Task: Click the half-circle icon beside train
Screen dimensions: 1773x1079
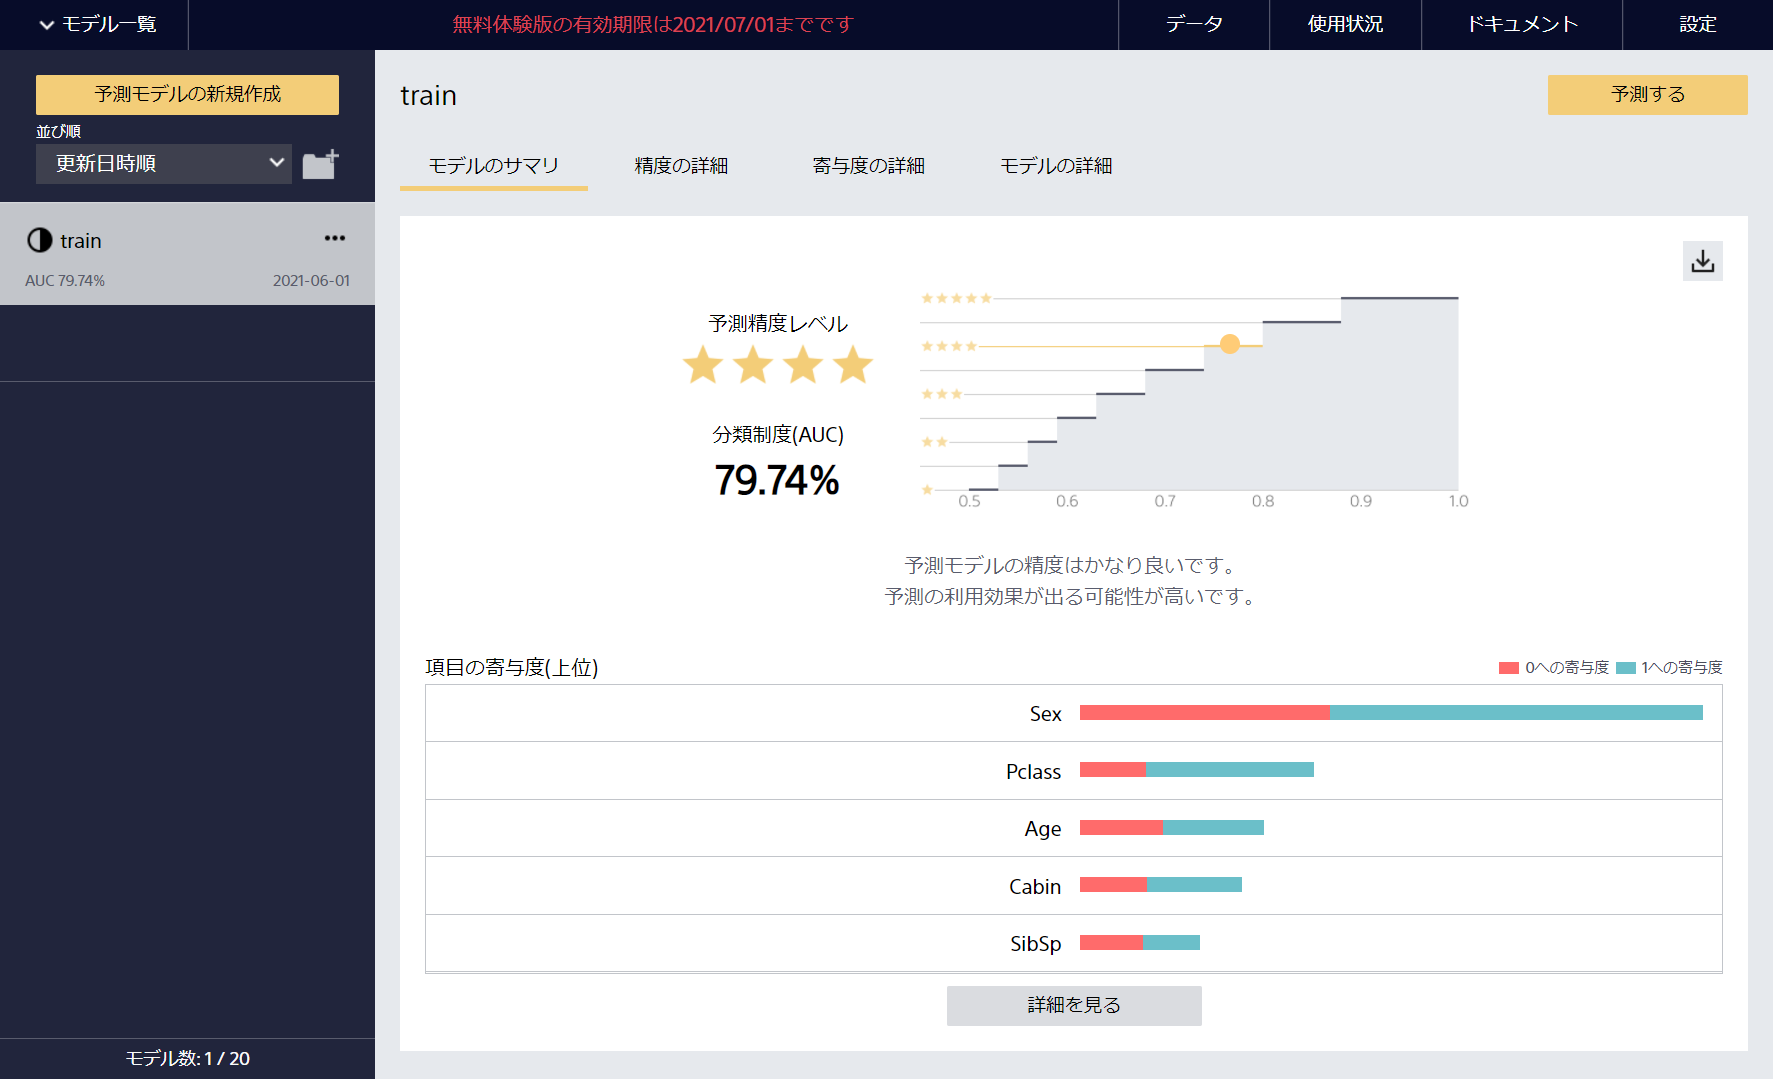Action: 40,240
